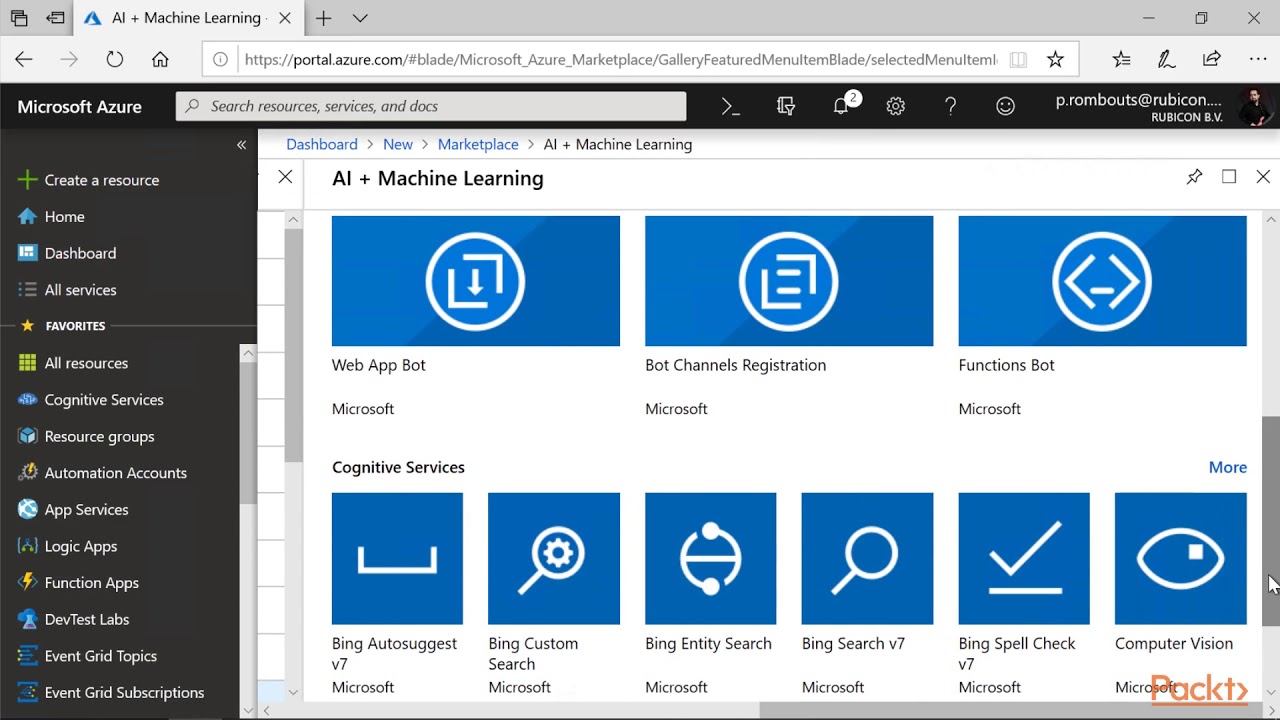The height and width of the screenshot is (720, 1280).
Task: Show tab previews dropdown chevron
Action: coord(360,18)
